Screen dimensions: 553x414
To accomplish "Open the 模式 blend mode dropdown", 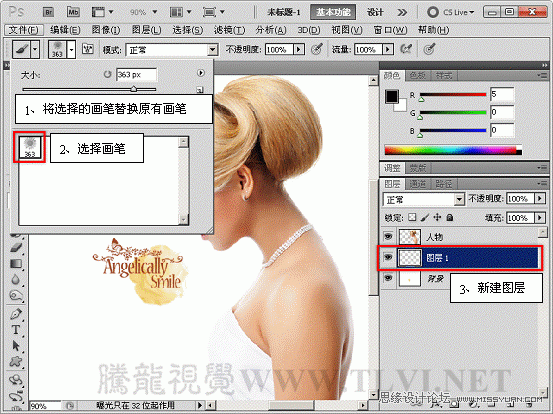I will tap(171, 50).
